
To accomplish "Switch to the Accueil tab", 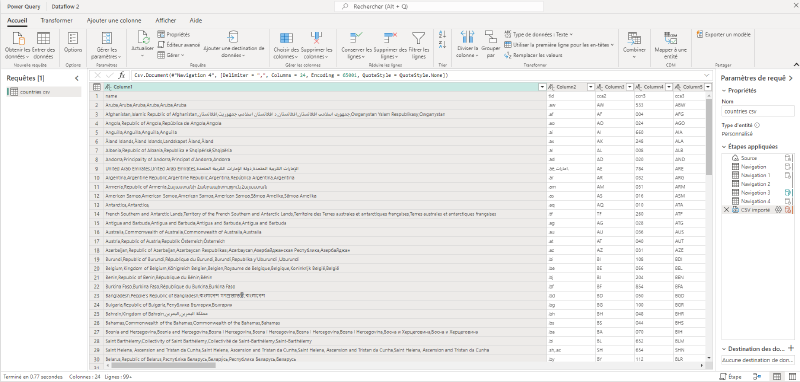I will pos(17,20).
